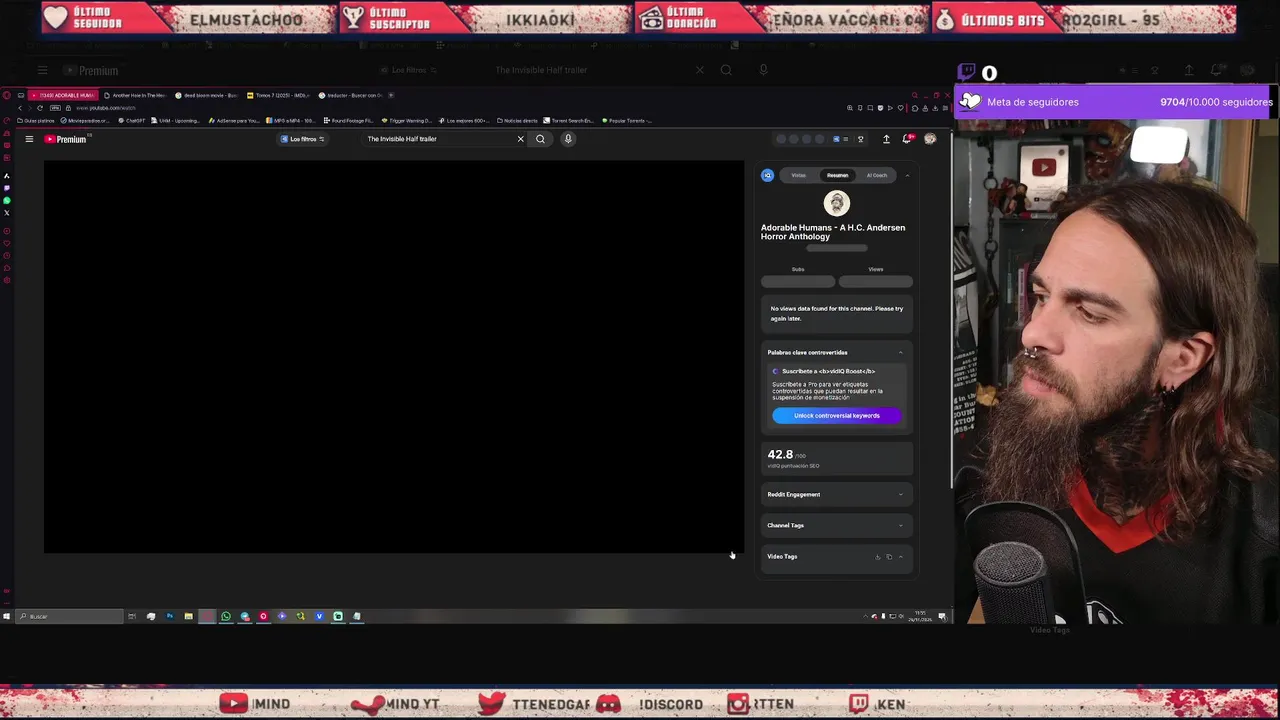Open a new browser tab

391,95
